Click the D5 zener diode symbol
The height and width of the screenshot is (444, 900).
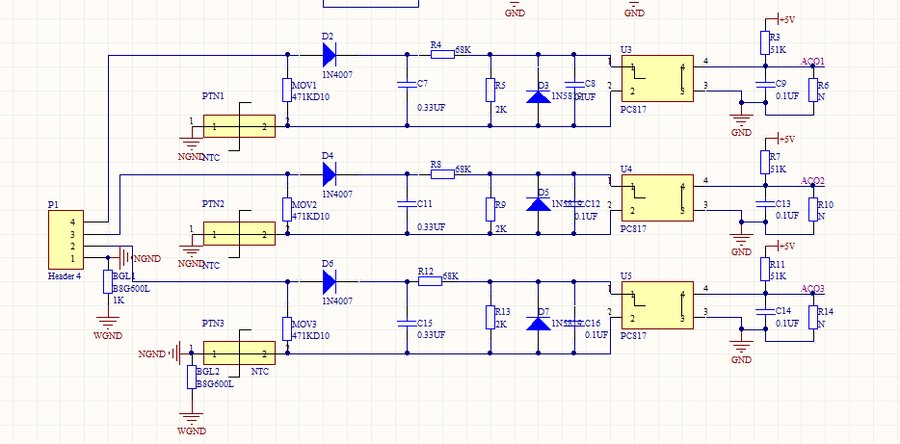coord(539,204)
